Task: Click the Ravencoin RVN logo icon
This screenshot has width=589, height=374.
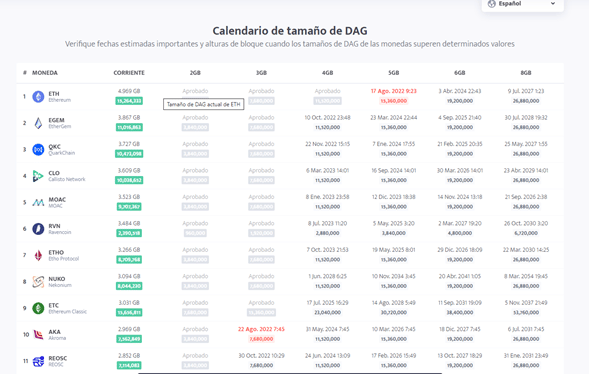Action: tap(38, 229)
